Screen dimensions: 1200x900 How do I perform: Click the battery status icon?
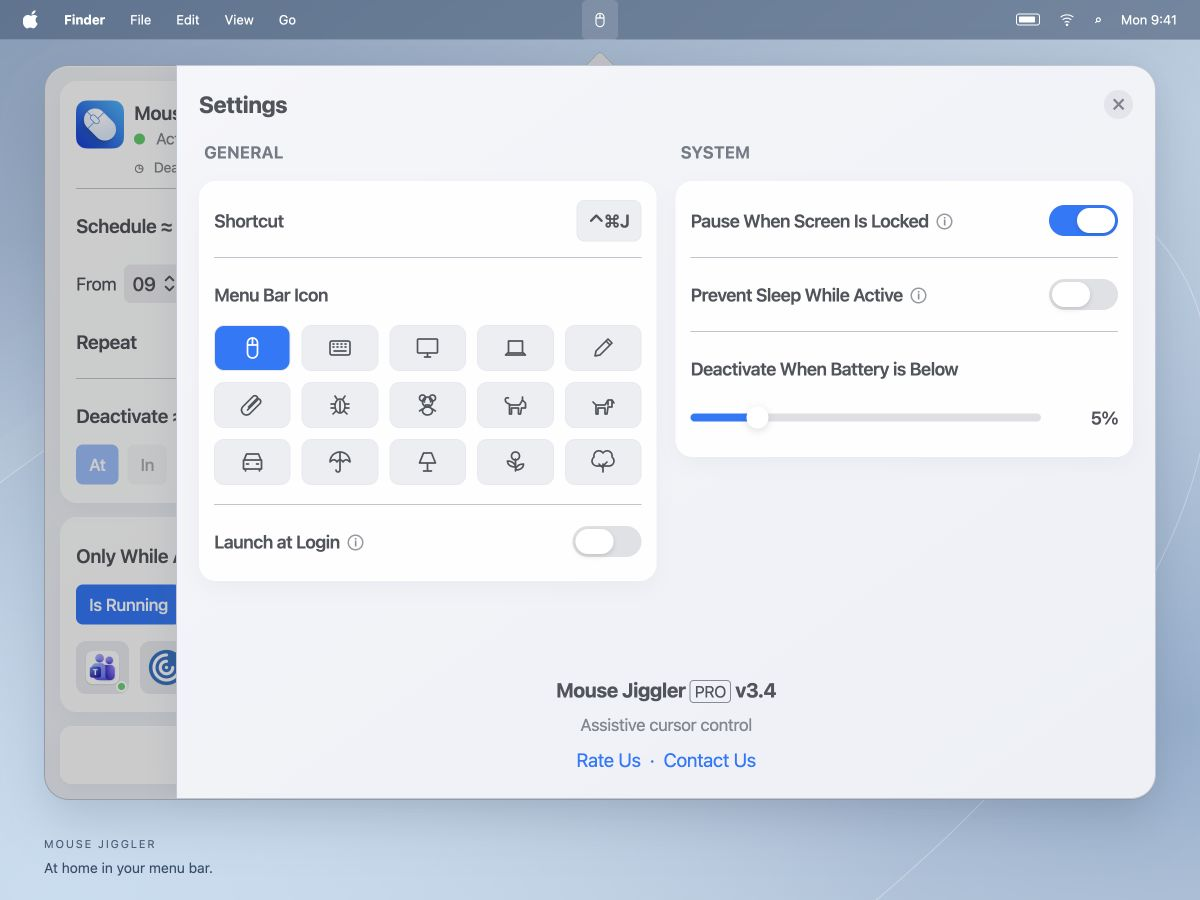pyautogui.click(x=1028, y=20)
